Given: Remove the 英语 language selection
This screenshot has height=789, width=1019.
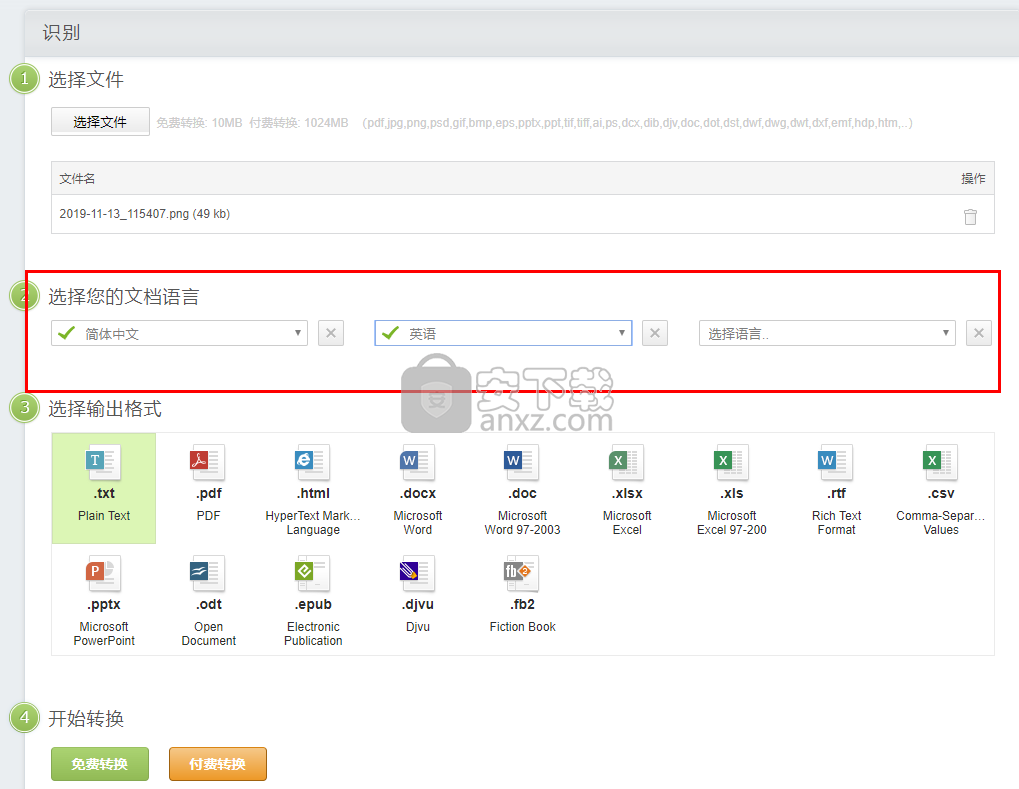Looking at the screenshot, I should [x=655, y=333].
